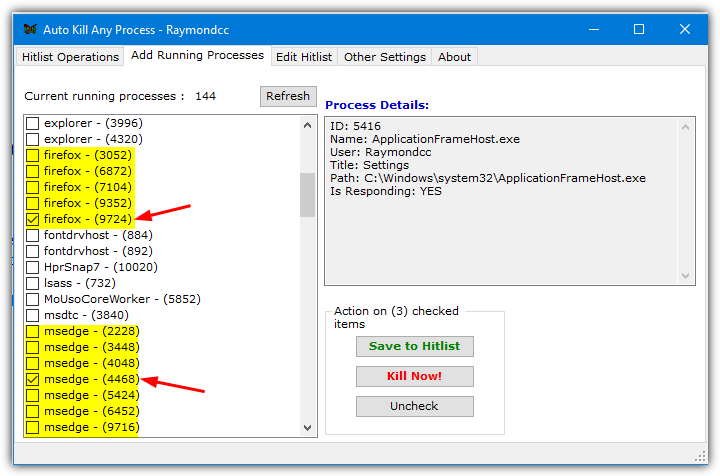Viewport: 720px width, 476px height.
Task: Click the running processes count 144
Action: pyautogui.click(x=205, y=96)
